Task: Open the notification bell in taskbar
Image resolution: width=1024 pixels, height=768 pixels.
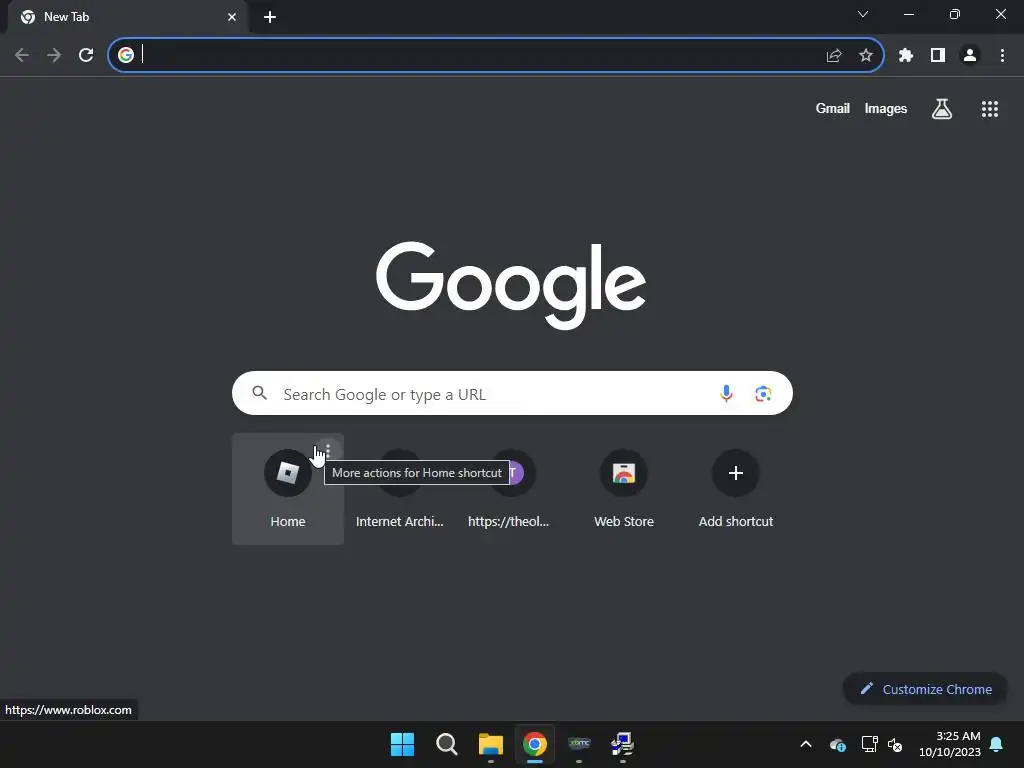Action: (996, 744)
